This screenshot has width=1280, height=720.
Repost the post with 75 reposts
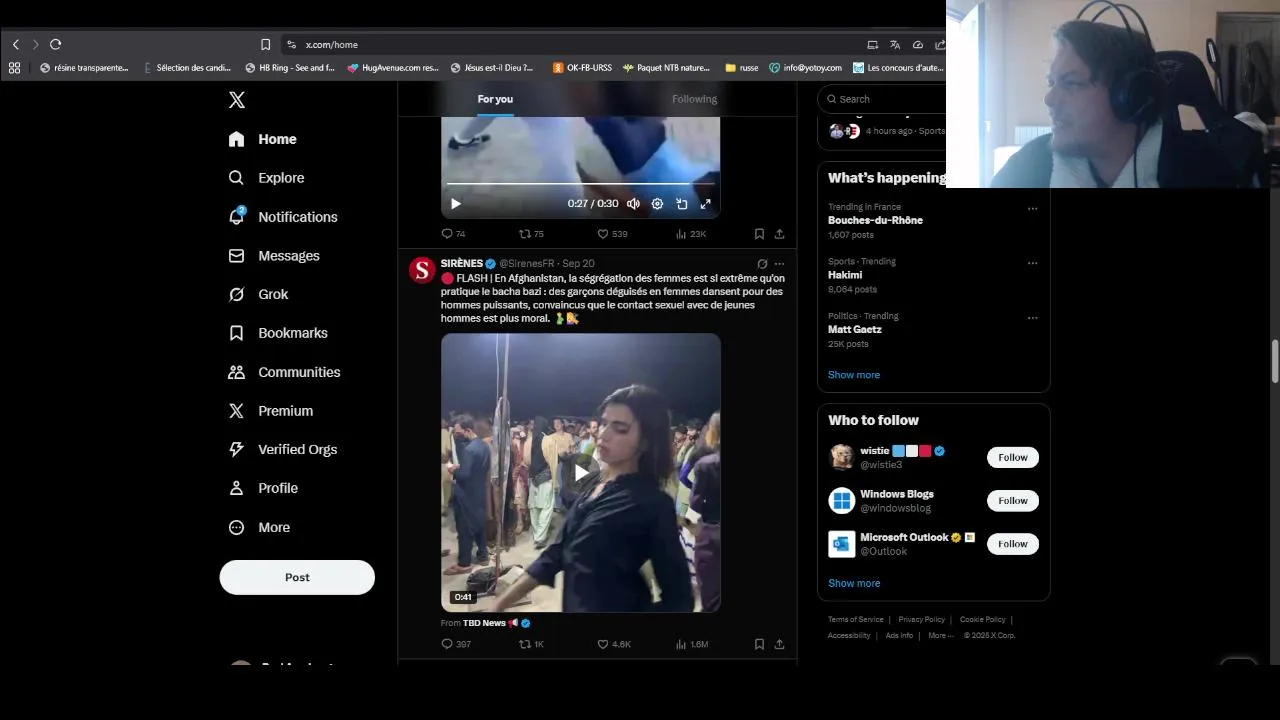531,234
